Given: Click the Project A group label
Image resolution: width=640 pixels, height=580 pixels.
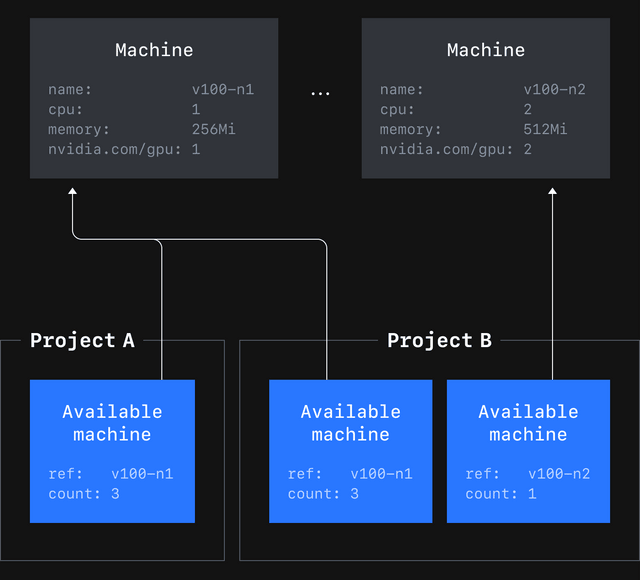Looking at the screenshot, I should pyautogui.click(x=82, y=341).
